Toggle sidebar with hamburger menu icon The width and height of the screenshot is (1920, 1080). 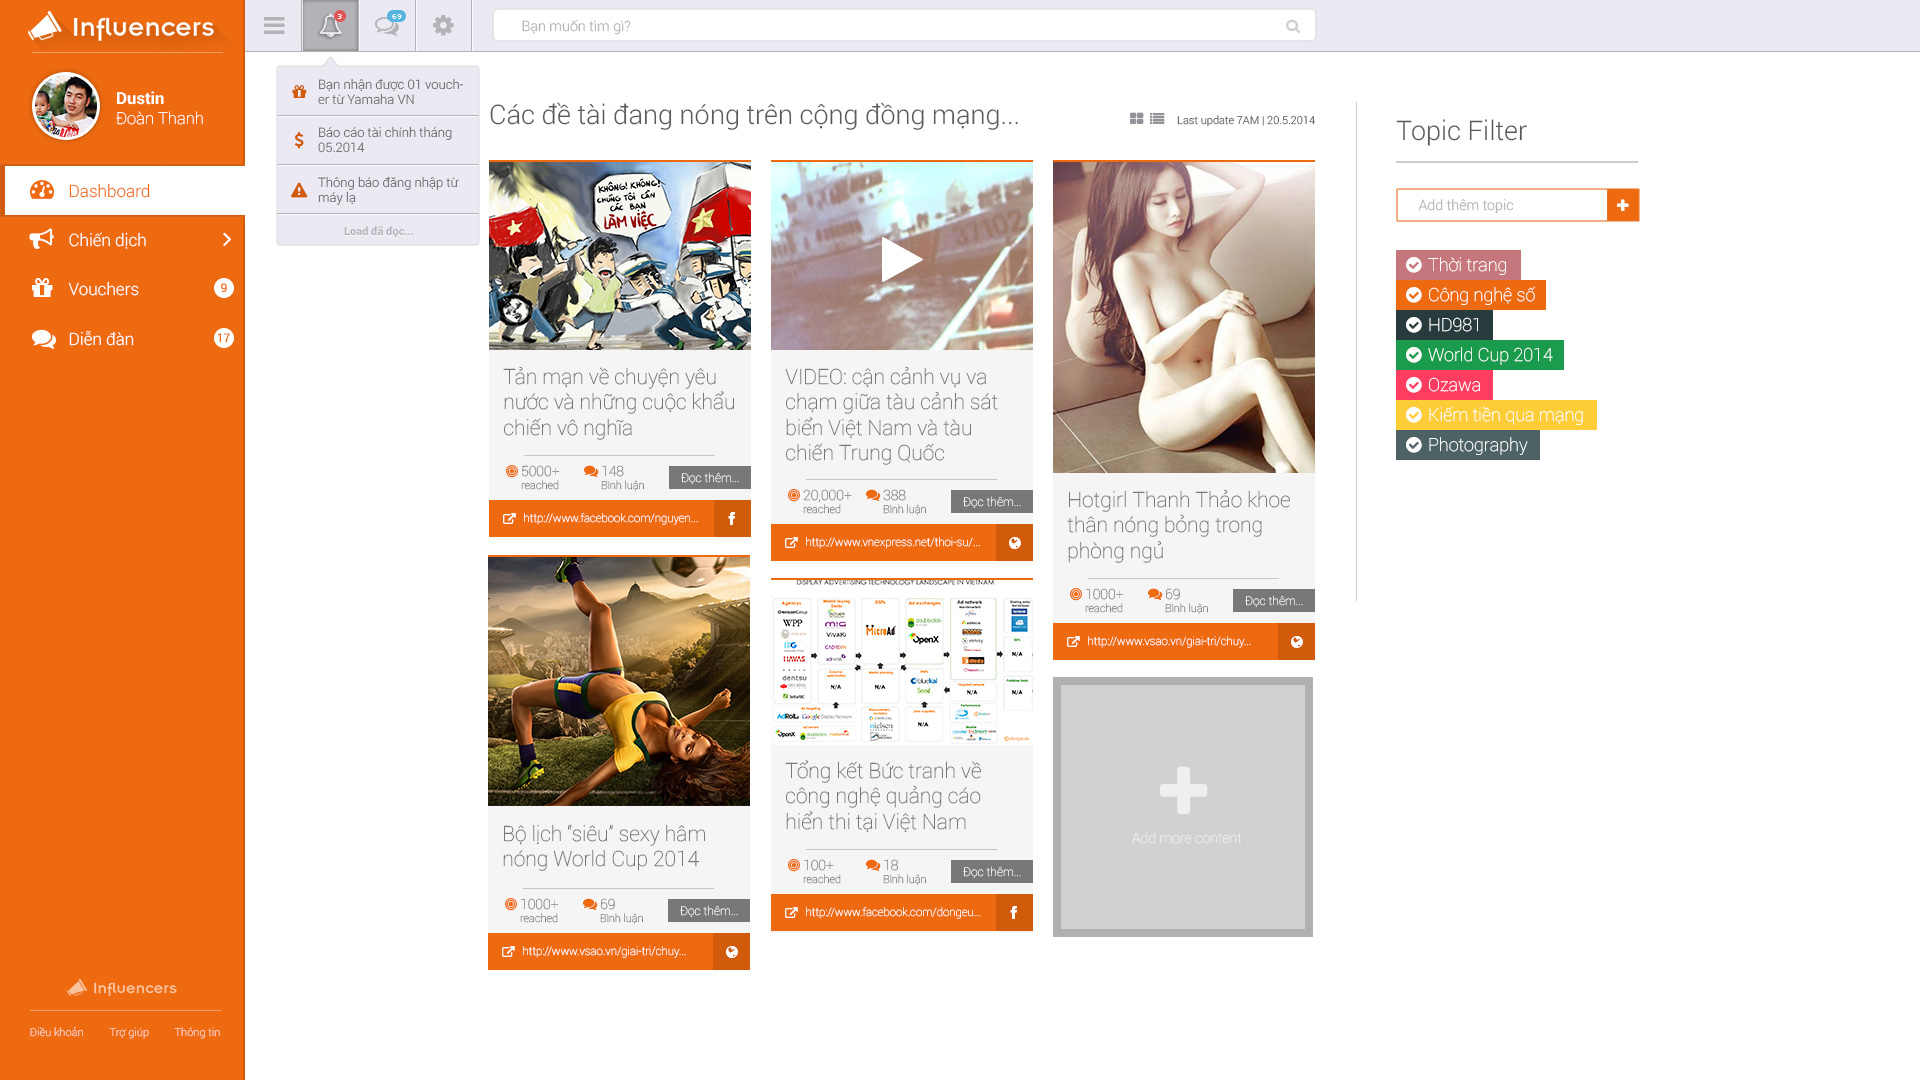274,26
